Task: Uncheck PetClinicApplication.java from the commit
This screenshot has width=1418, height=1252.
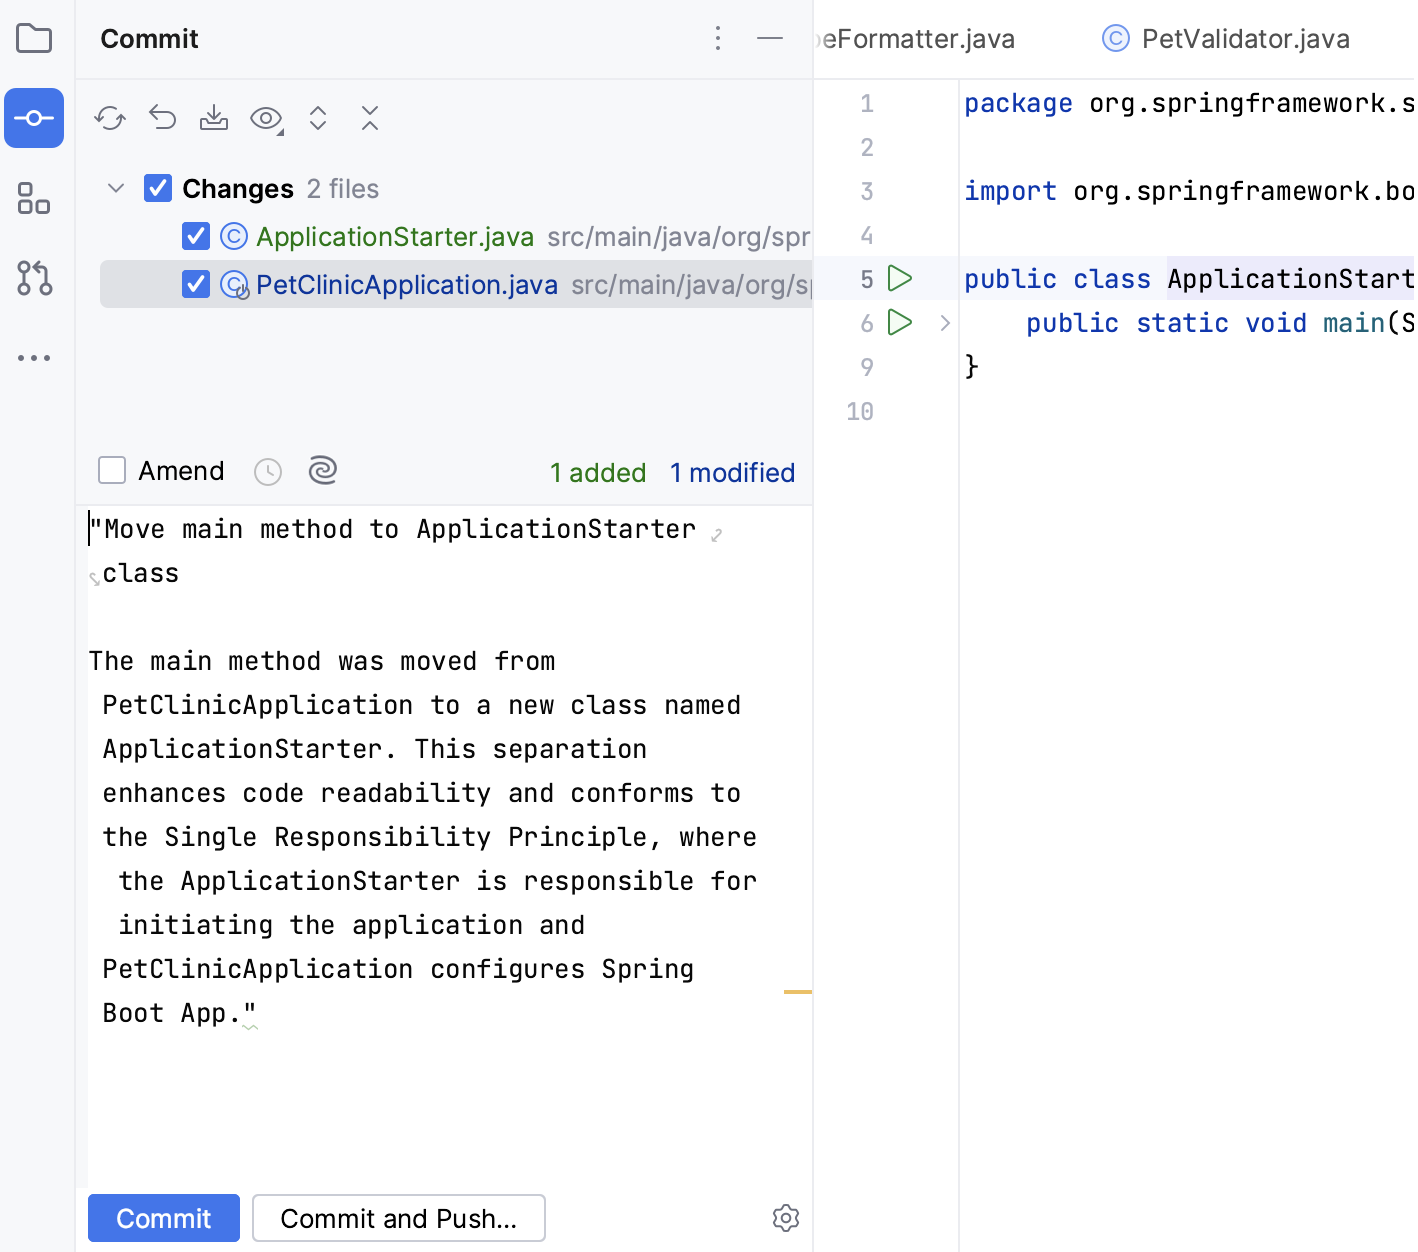Action: coord(195,284)
